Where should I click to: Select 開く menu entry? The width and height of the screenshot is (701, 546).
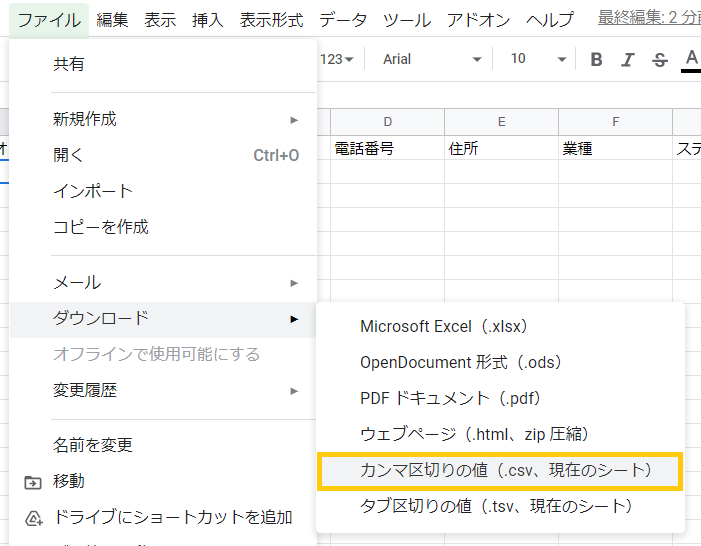click(163, 155)
